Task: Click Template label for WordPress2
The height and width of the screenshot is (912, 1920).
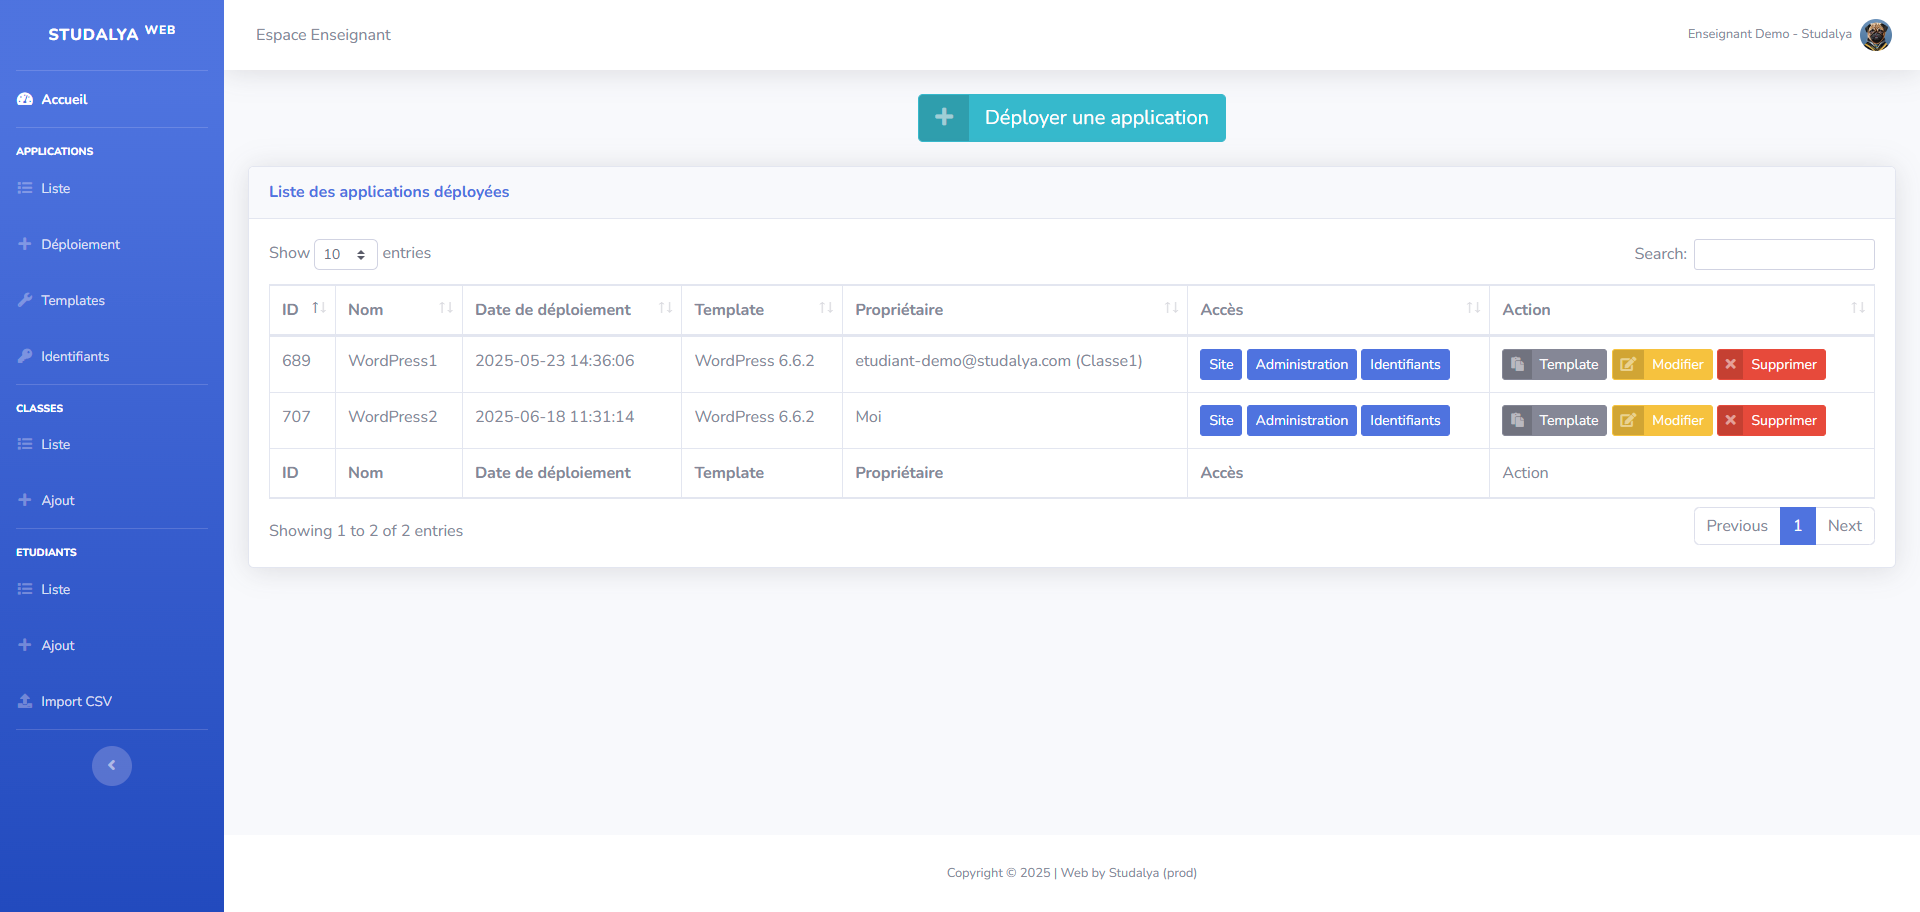Action: [1568, 421]
